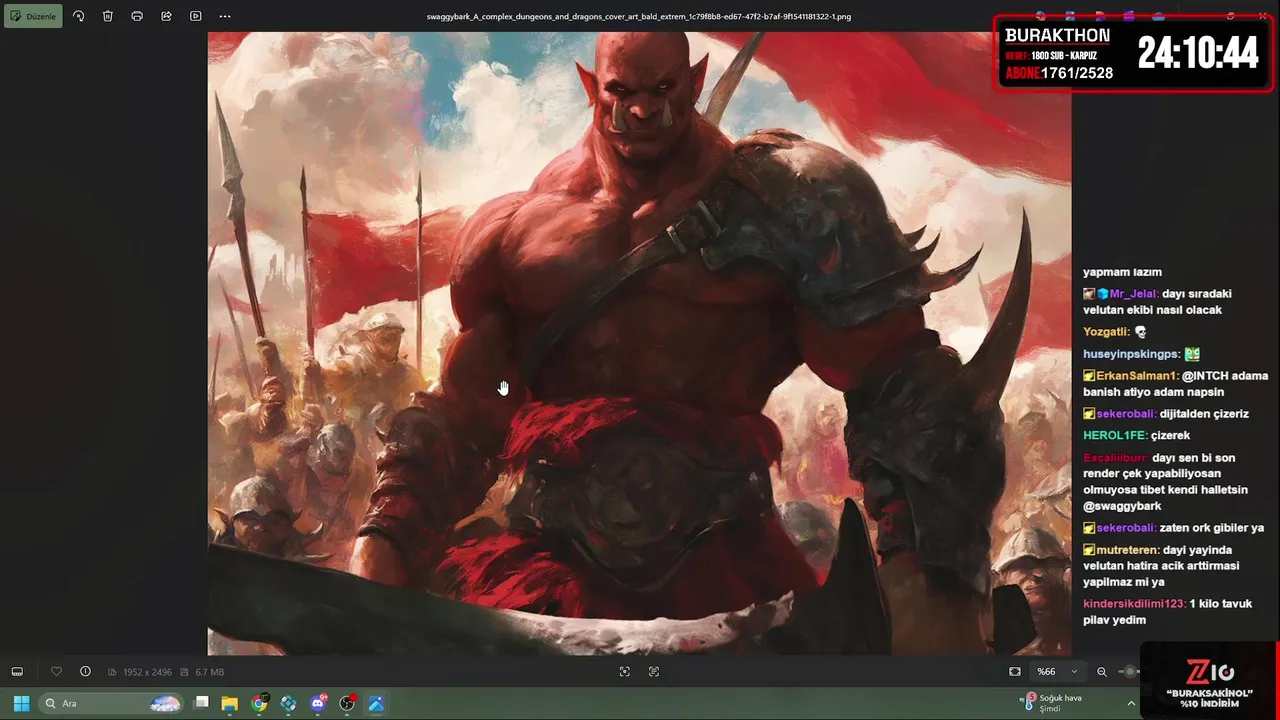Favorite the image with the heart icon
The height and width of the screenshot is (720, 1280).
click(56, 672)
